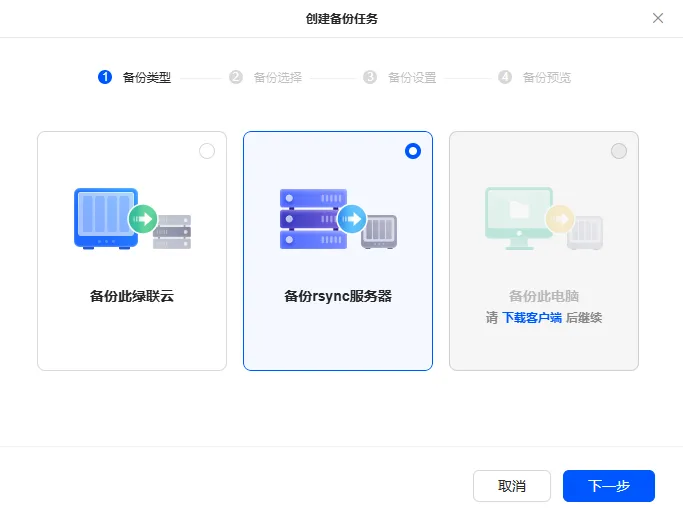The image size is (683, 520).
Task: Click the step 1 number circle icon
Action: (x=105, y=77)
